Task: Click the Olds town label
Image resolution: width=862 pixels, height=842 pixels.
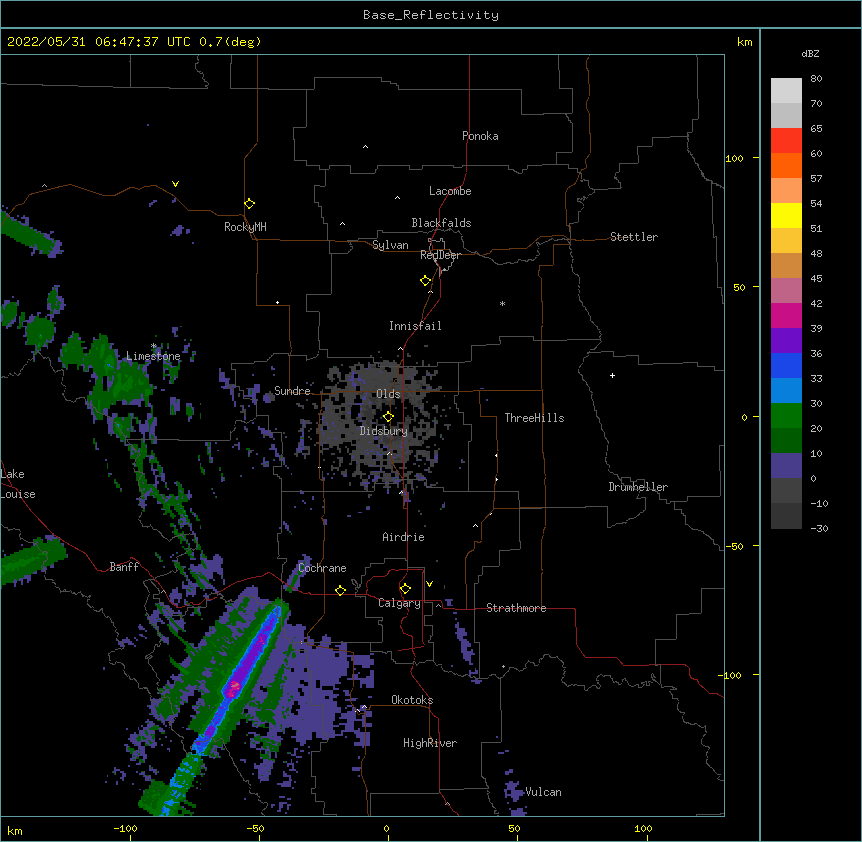Action: pyautogui.click(x=388, y=394)
